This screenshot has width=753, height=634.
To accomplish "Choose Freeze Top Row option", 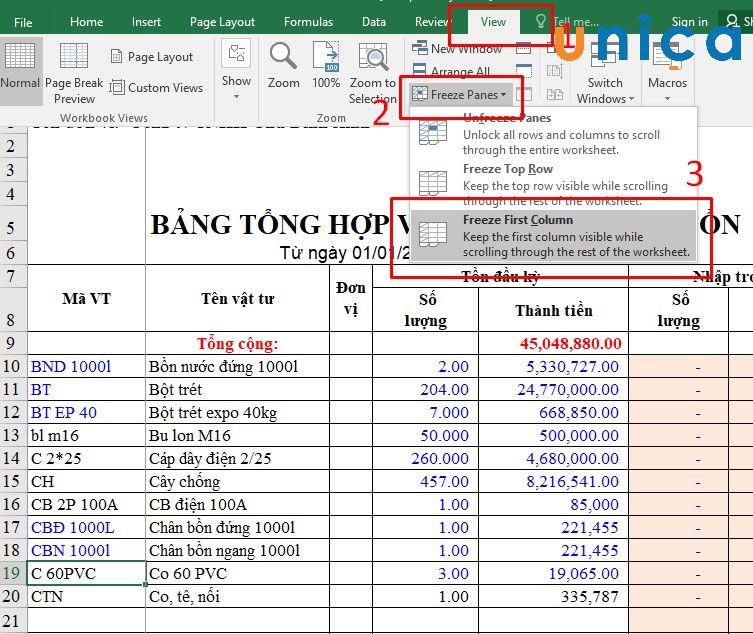I will 553,184.
